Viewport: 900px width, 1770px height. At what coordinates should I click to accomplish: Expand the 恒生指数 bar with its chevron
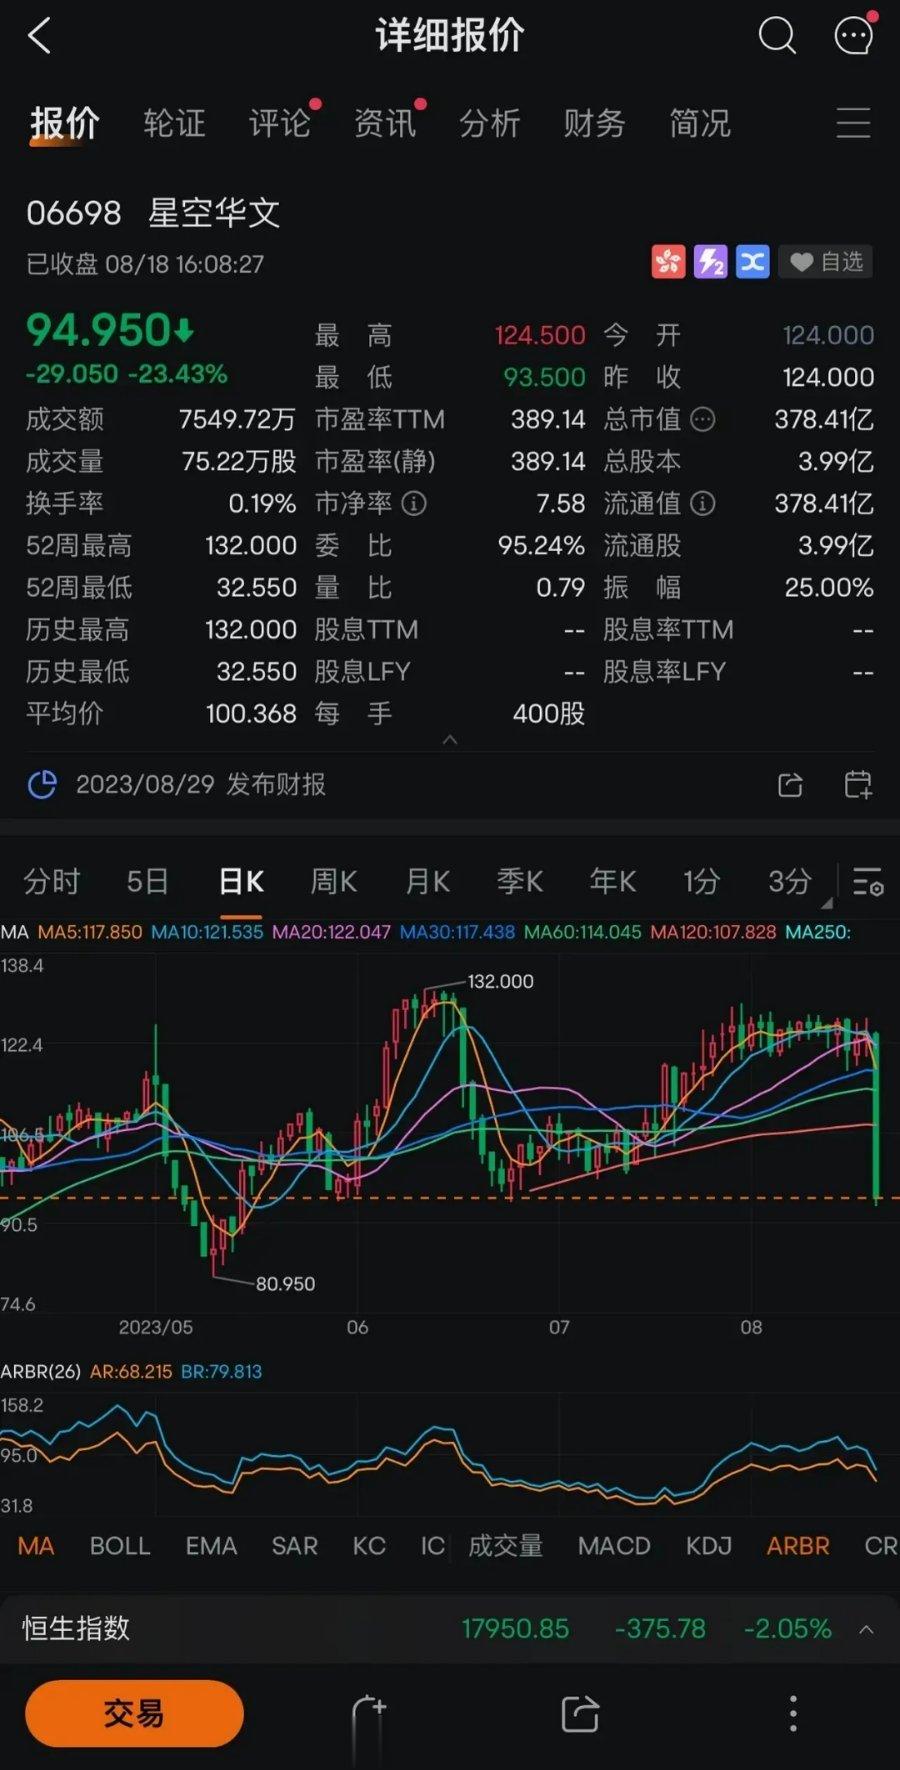tap(867, 1629)
